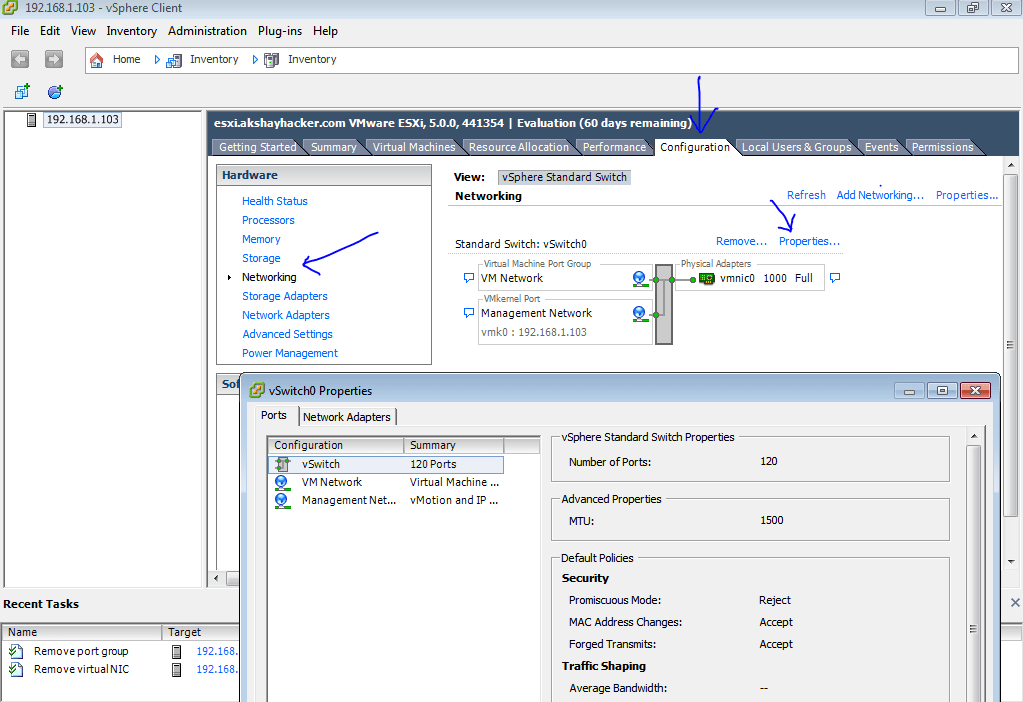Click the Back navigation arrow
This screenshot has height=702, width=1023.
tap(19, 59)
